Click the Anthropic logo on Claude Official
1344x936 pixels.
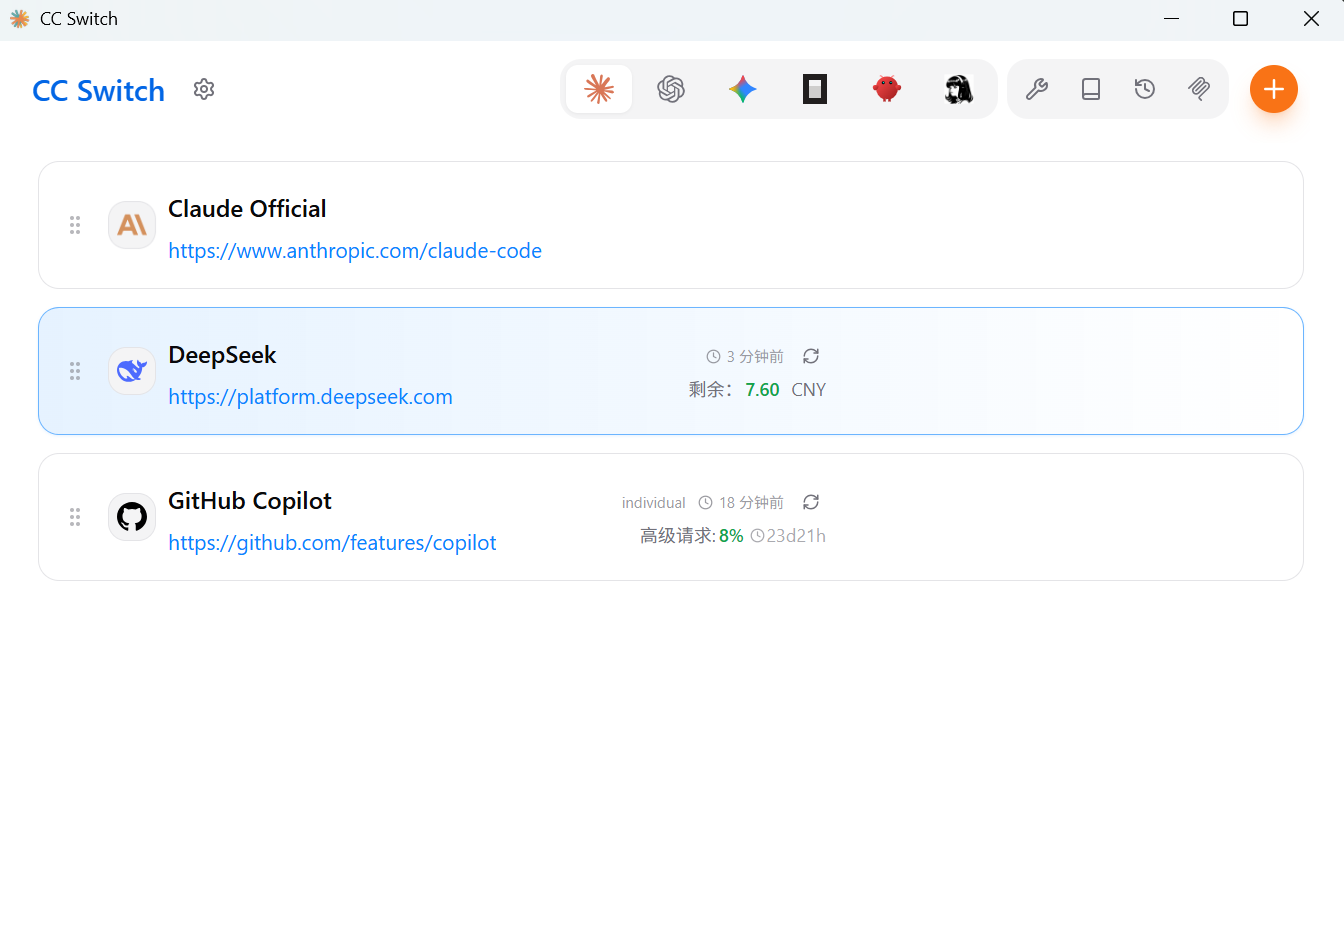(x=132, y=225)
